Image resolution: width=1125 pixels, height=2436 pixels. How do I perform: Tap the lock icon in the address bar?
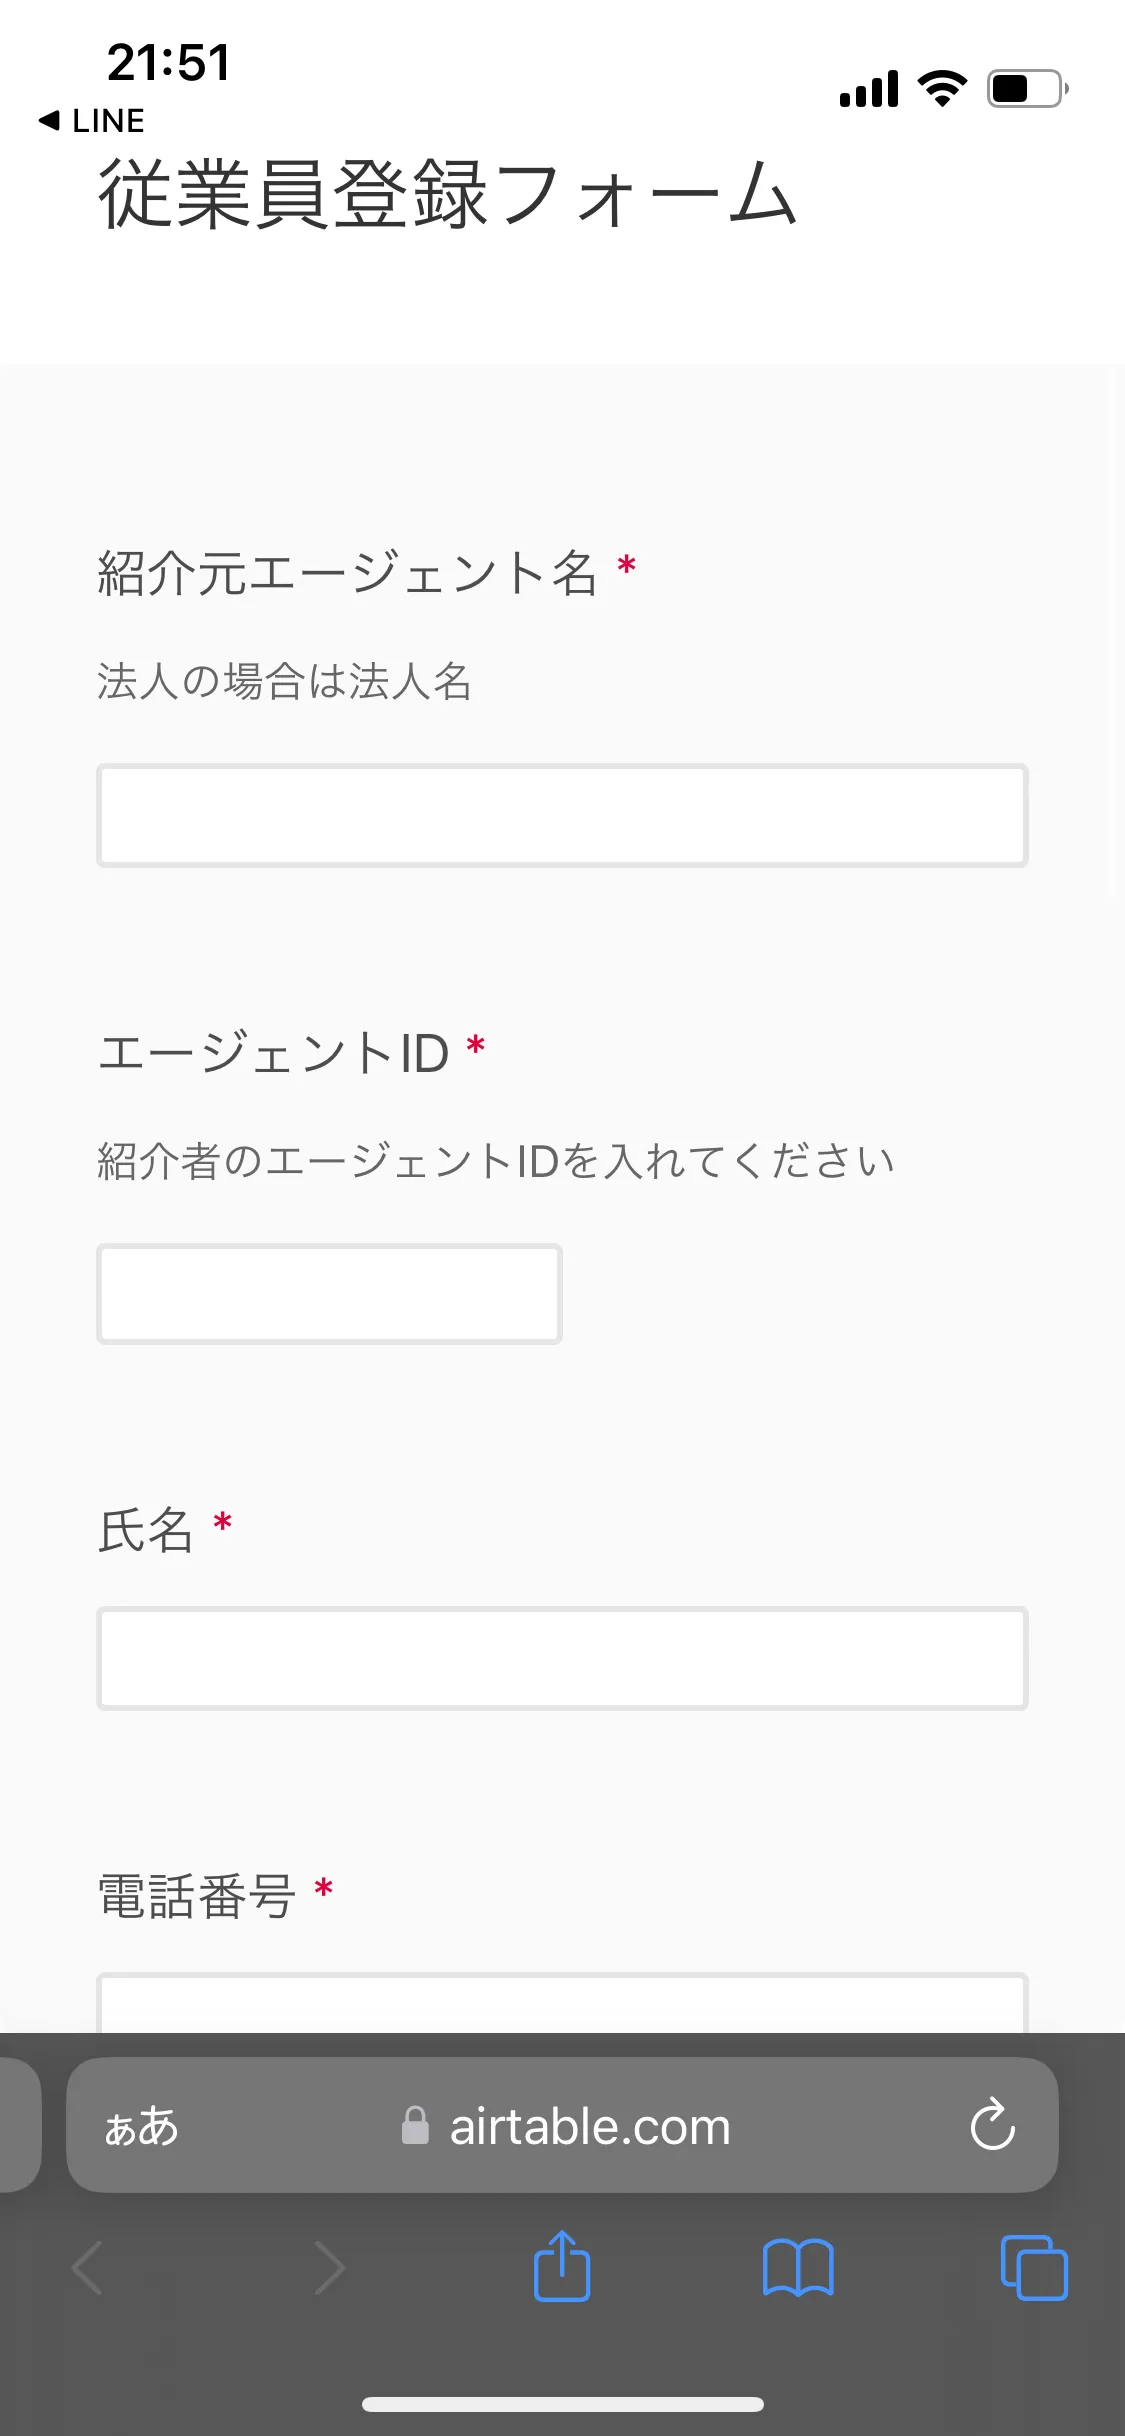click(418, 2126)
